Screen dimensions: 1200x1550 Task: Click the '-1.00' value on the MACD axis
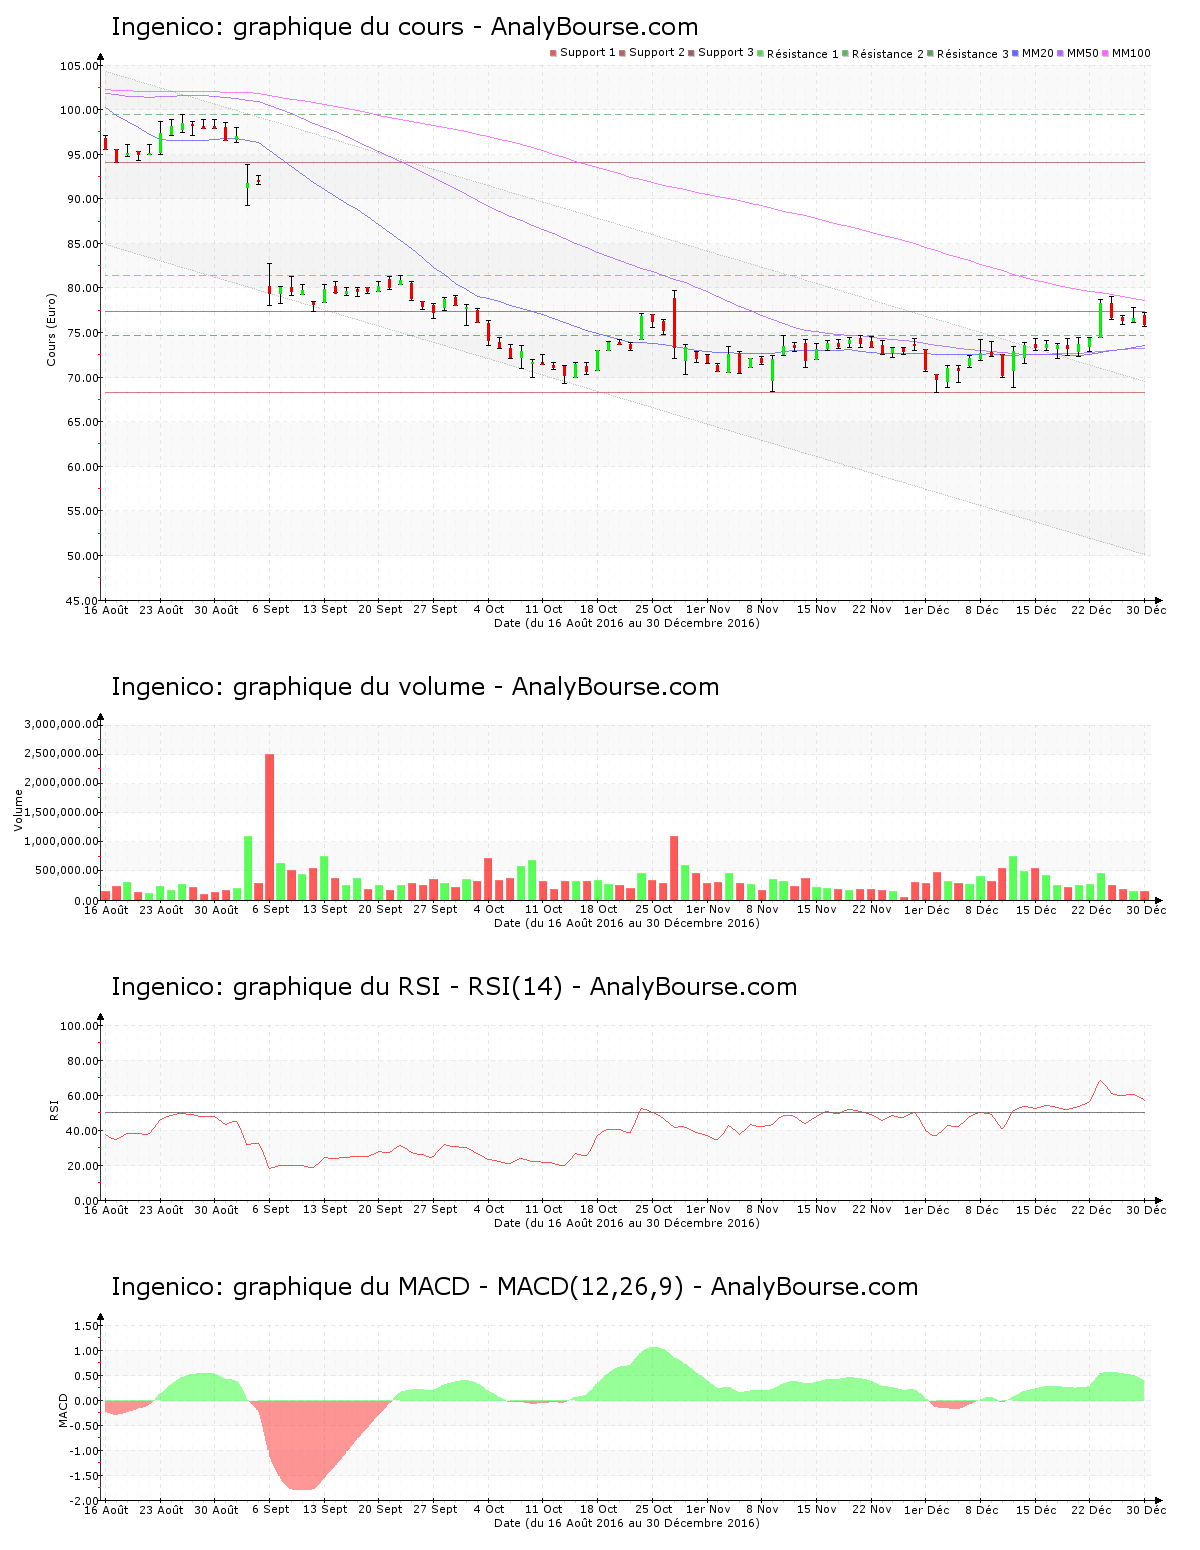click(84, 1451)
